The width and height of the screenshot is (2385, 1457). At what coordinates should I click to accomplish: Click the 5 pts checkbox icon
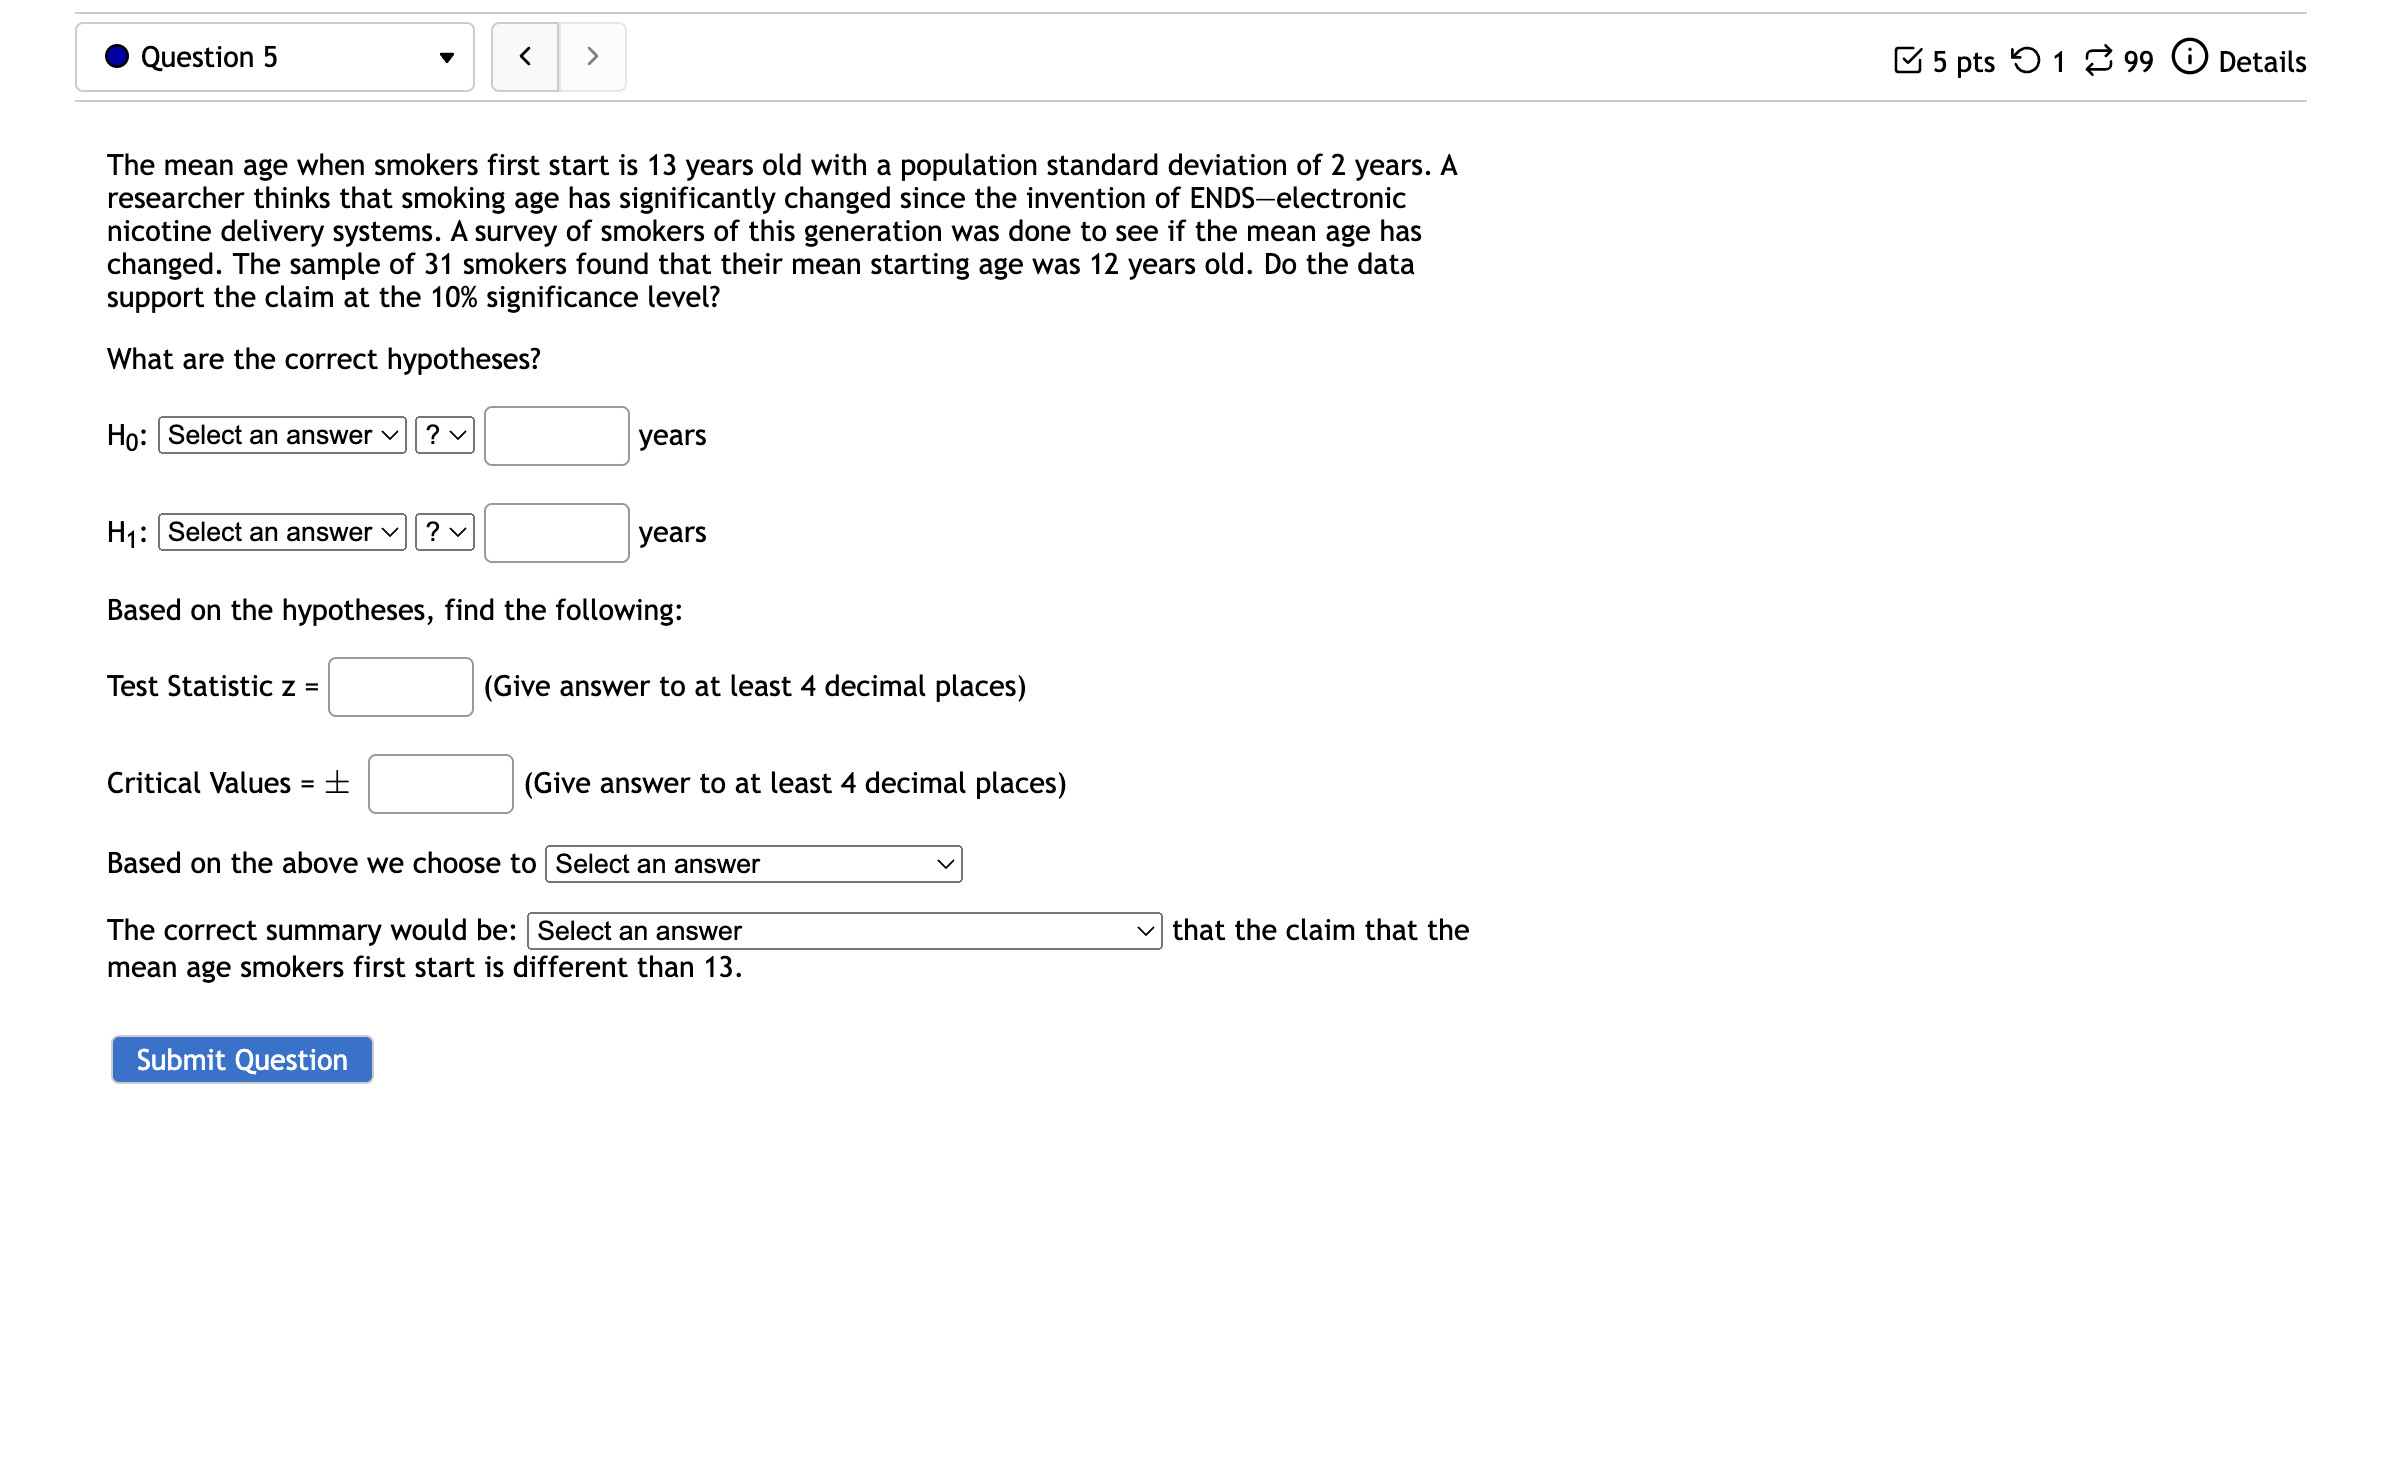[x=1907, y=61]
